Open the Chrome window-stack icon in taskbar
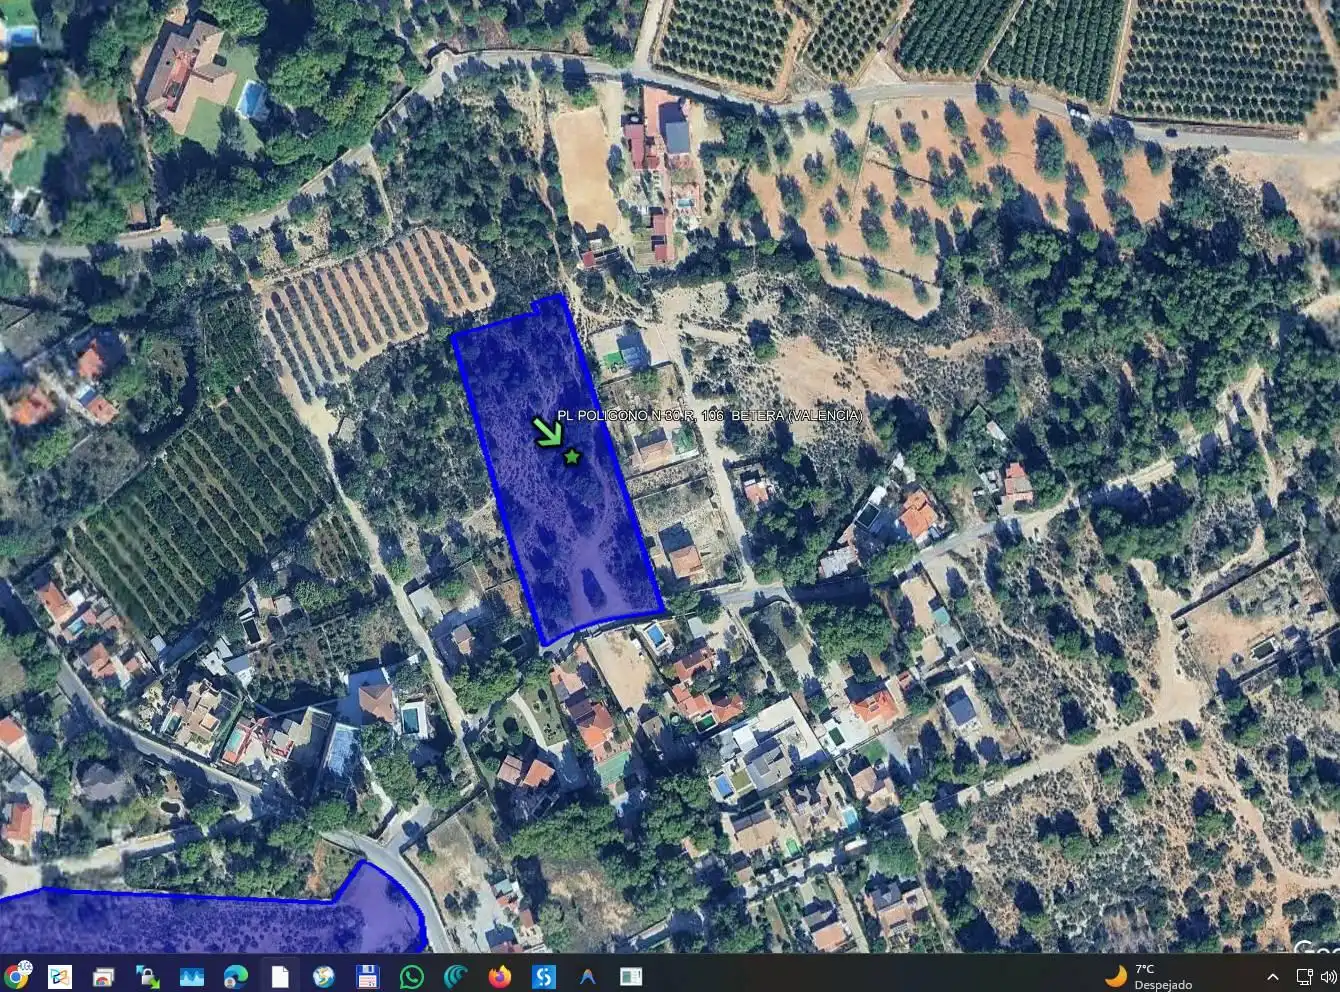Screen dimensions: 1340x992 click(x=103, y=976)
